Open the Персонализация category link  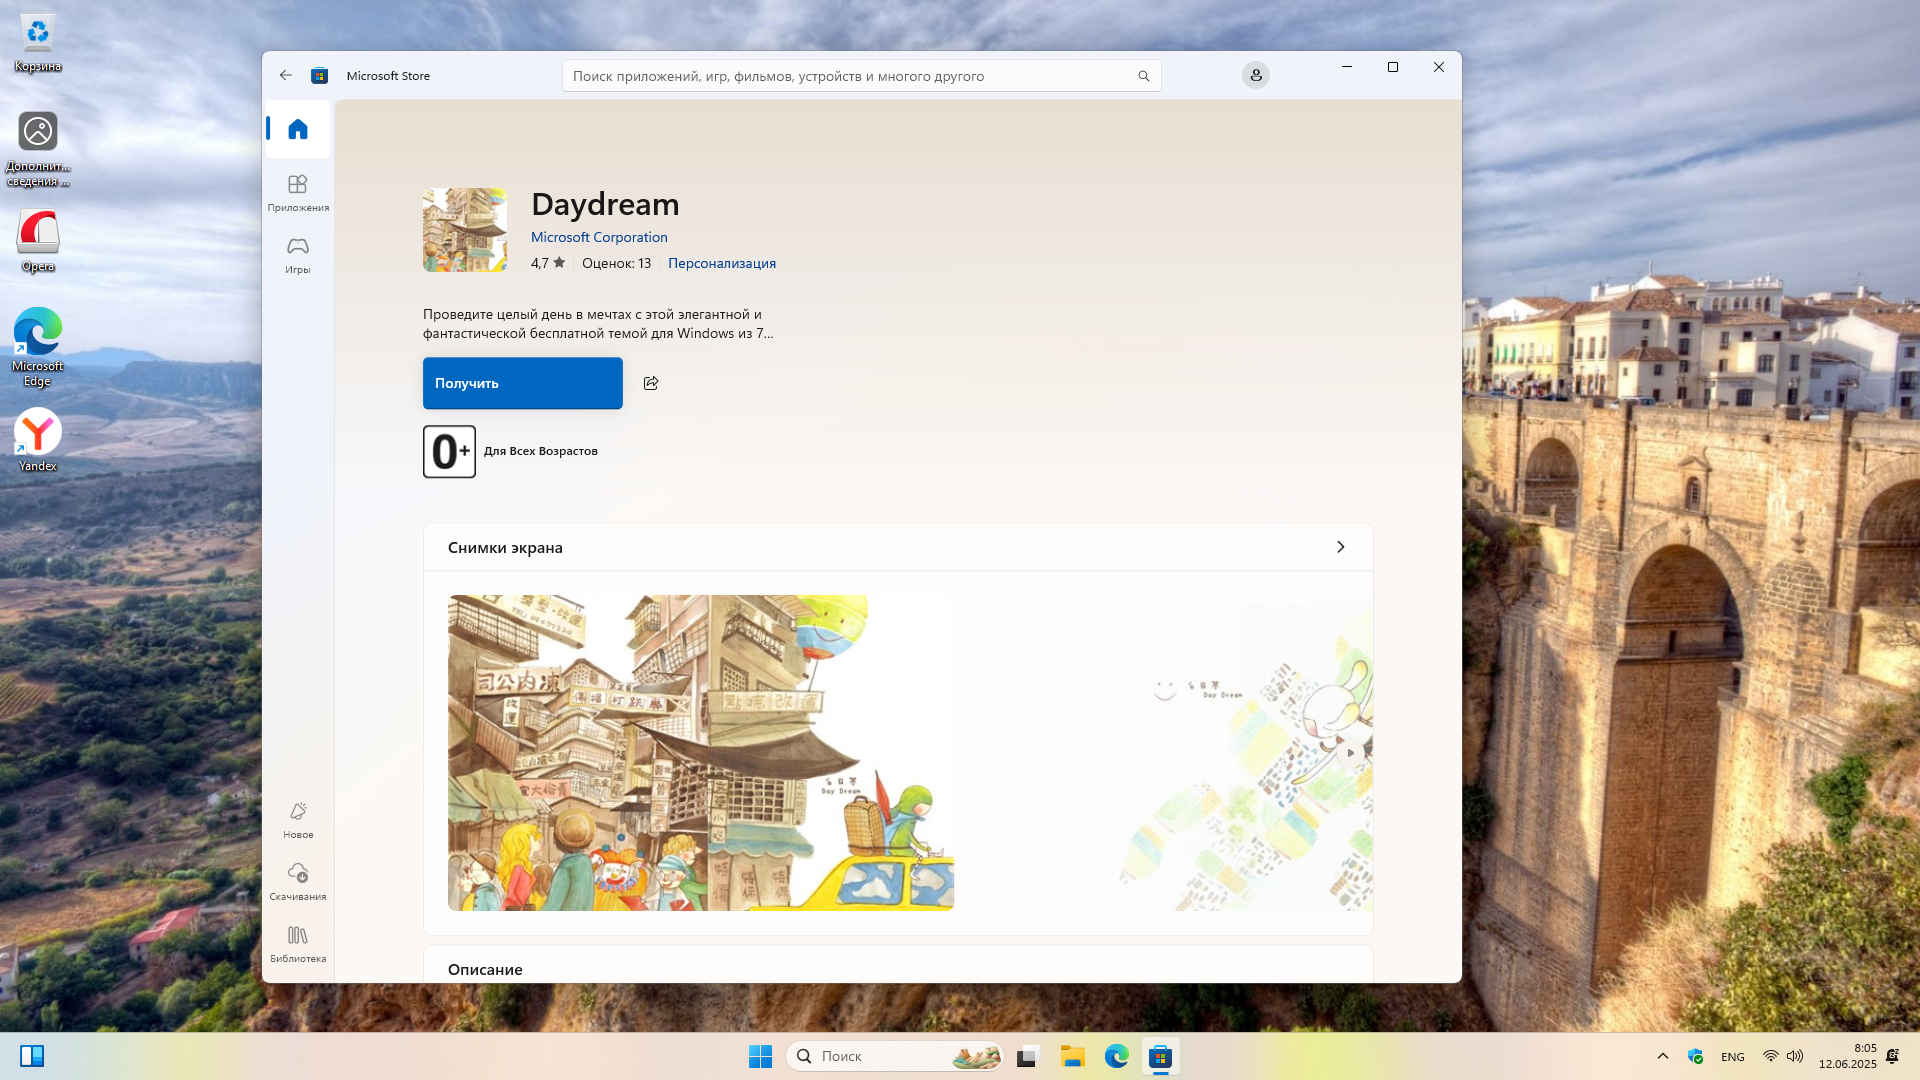tap(721, 263)
